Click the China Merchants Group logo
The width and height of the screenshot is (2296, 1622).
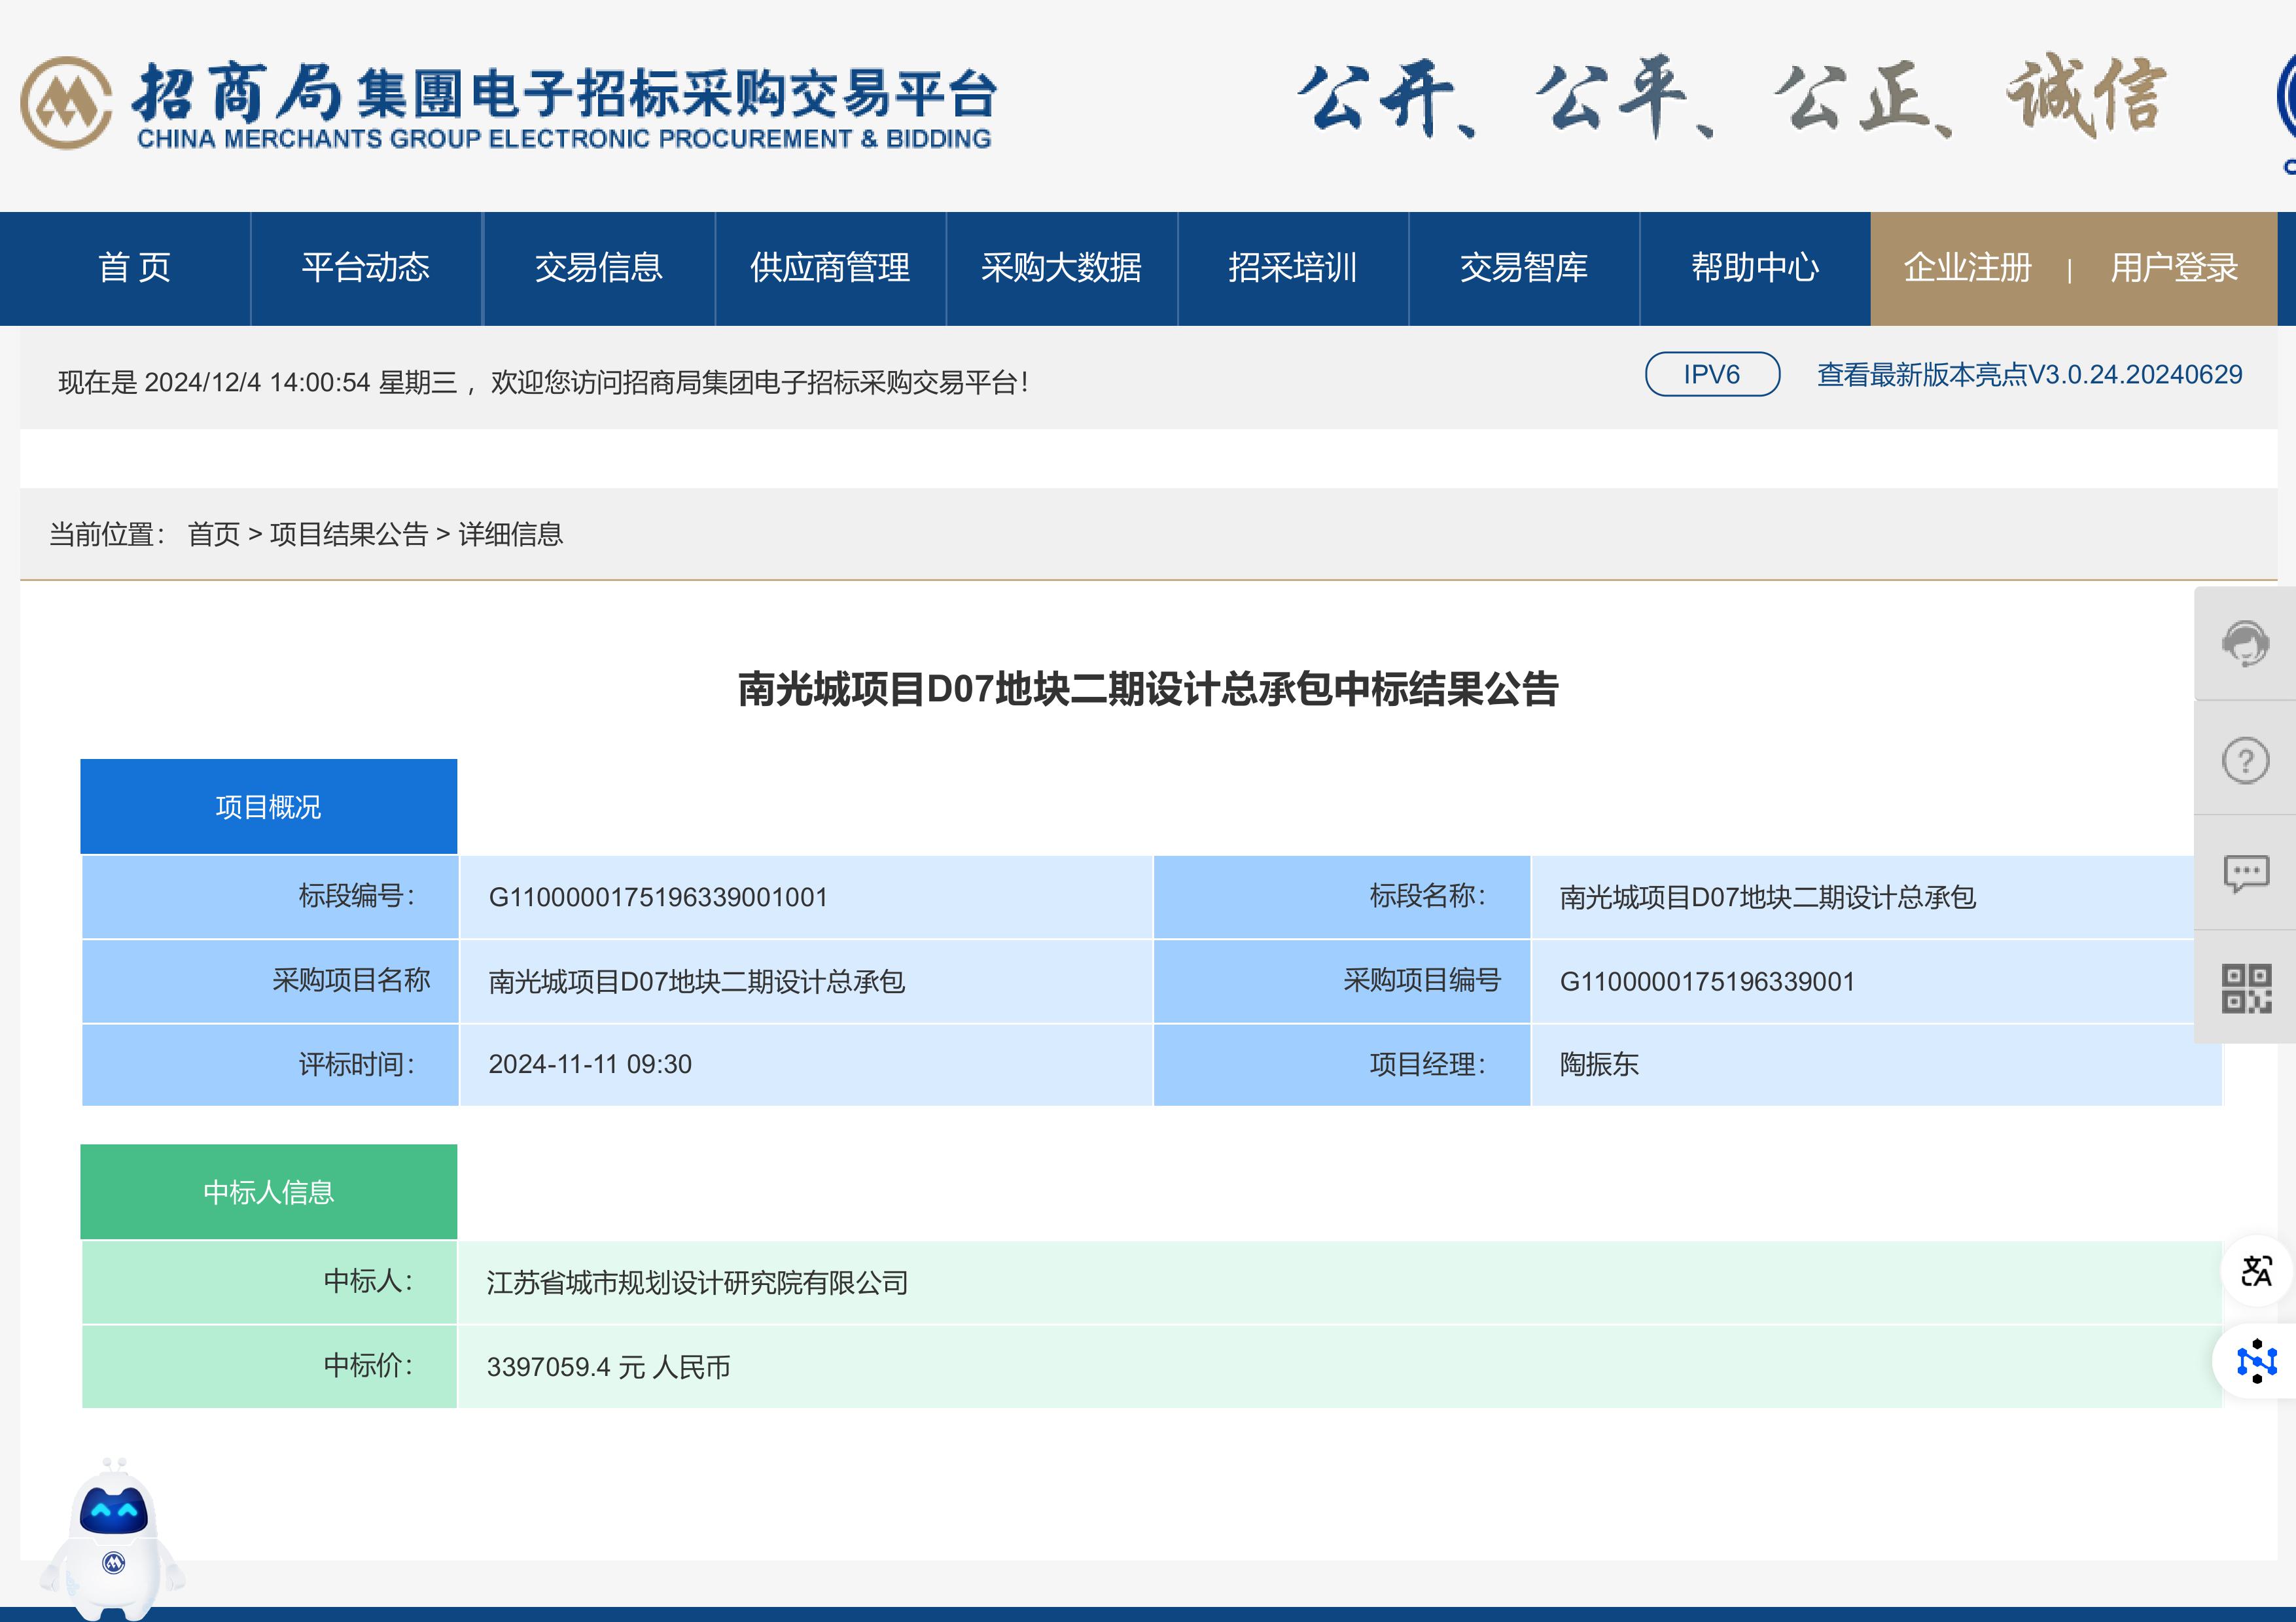(x=66, y=103)
